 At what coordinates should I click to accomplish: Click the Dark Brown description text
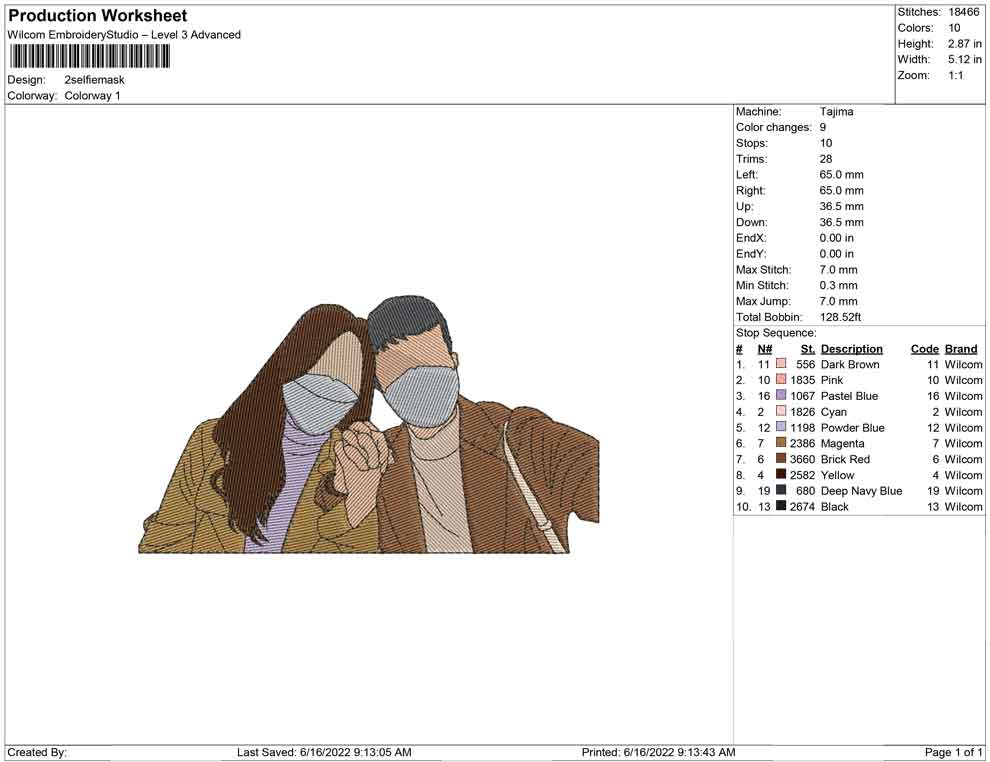(850, 364)
